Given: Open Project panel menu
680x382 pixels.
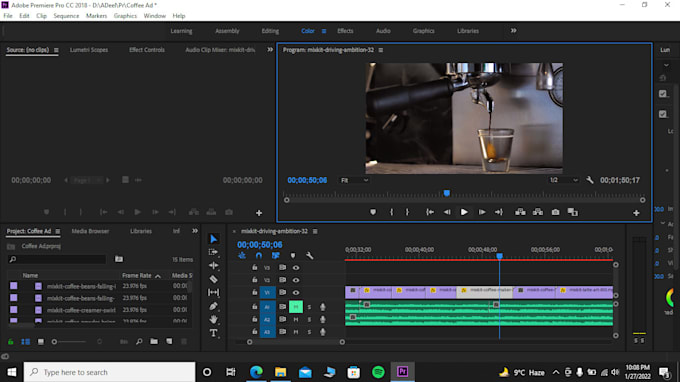Looking at the screenshot, I should coord(58,231).
